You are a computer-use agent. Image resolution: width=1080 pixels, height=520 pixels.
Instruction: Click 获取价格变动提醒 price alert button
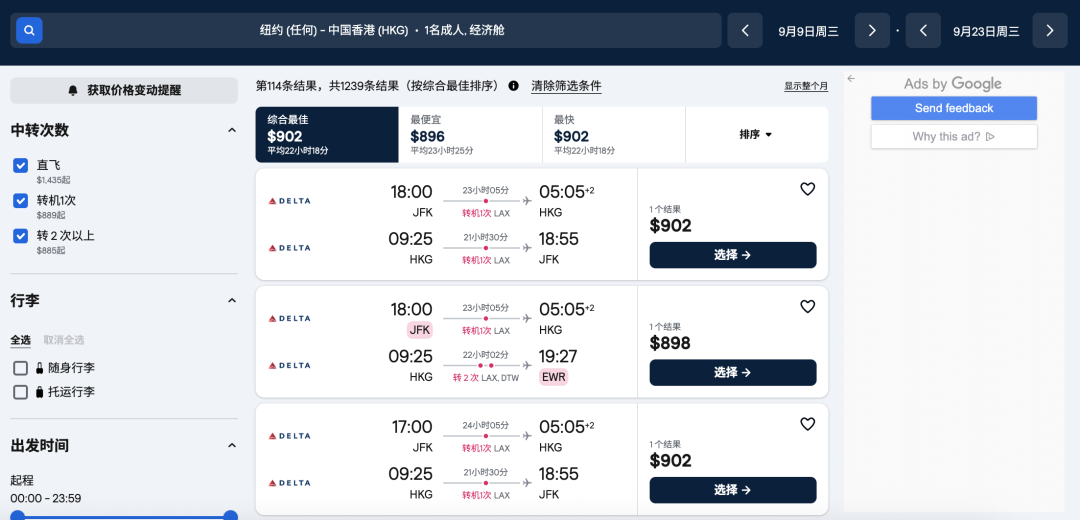tap(124, 90)
